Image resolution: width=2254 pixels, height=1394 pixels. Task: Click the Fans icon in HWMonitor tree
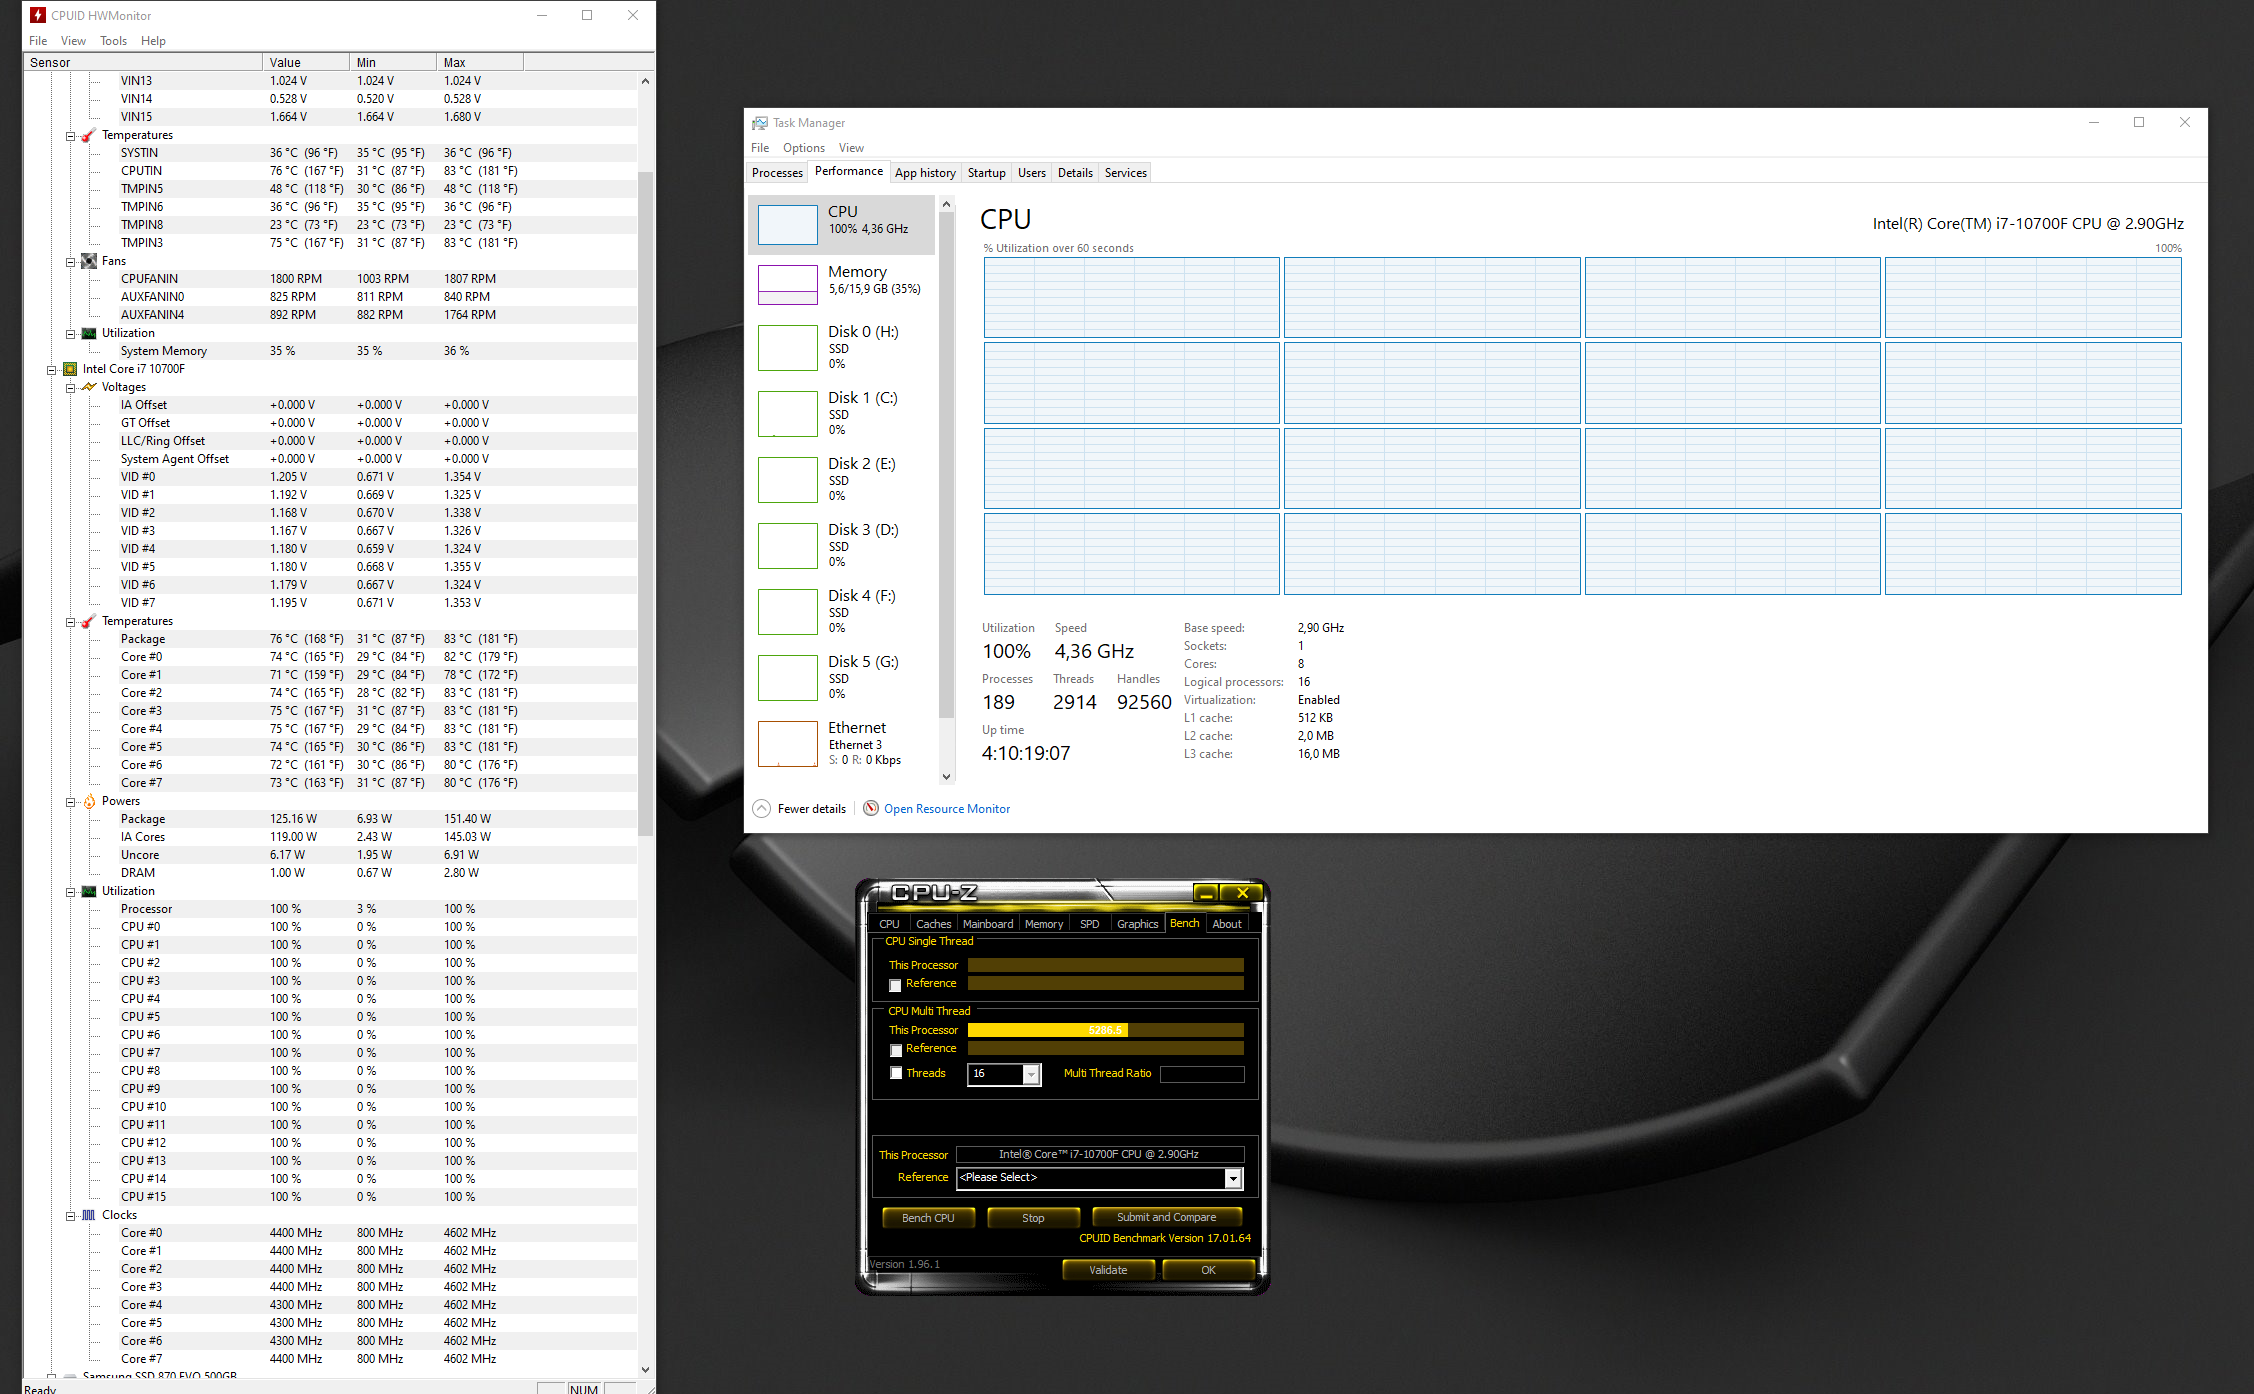click(89, 261)
